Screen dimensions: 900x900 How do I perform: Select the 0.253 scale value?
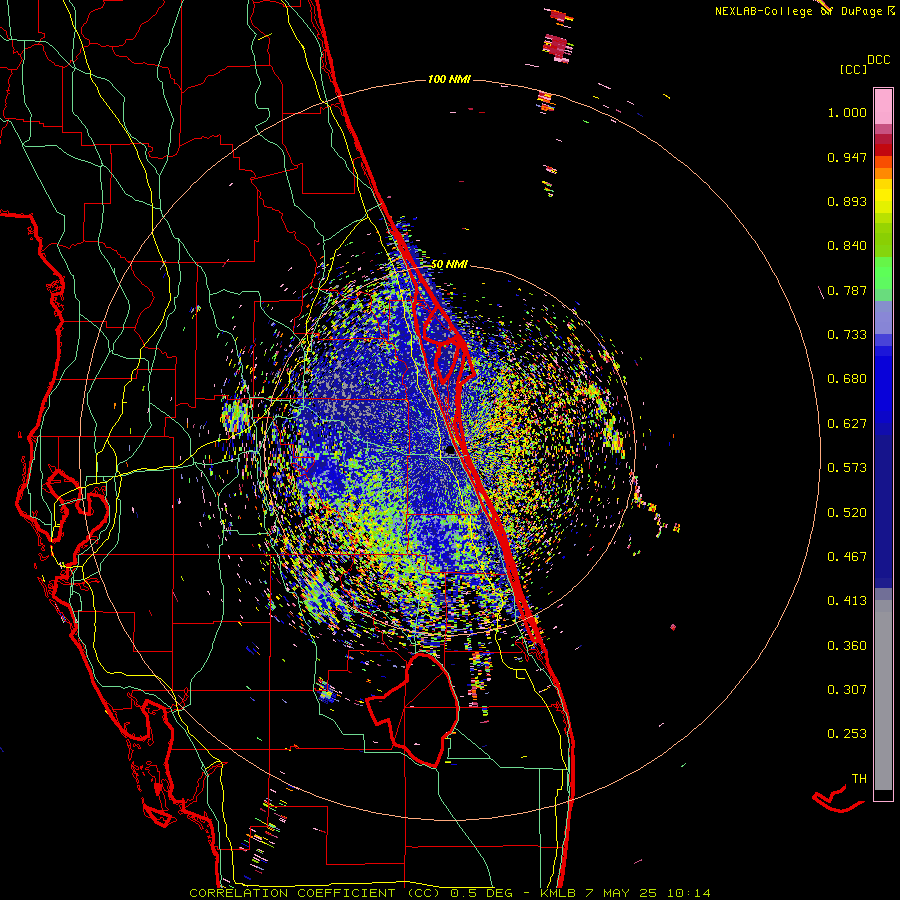click(847, 734)
